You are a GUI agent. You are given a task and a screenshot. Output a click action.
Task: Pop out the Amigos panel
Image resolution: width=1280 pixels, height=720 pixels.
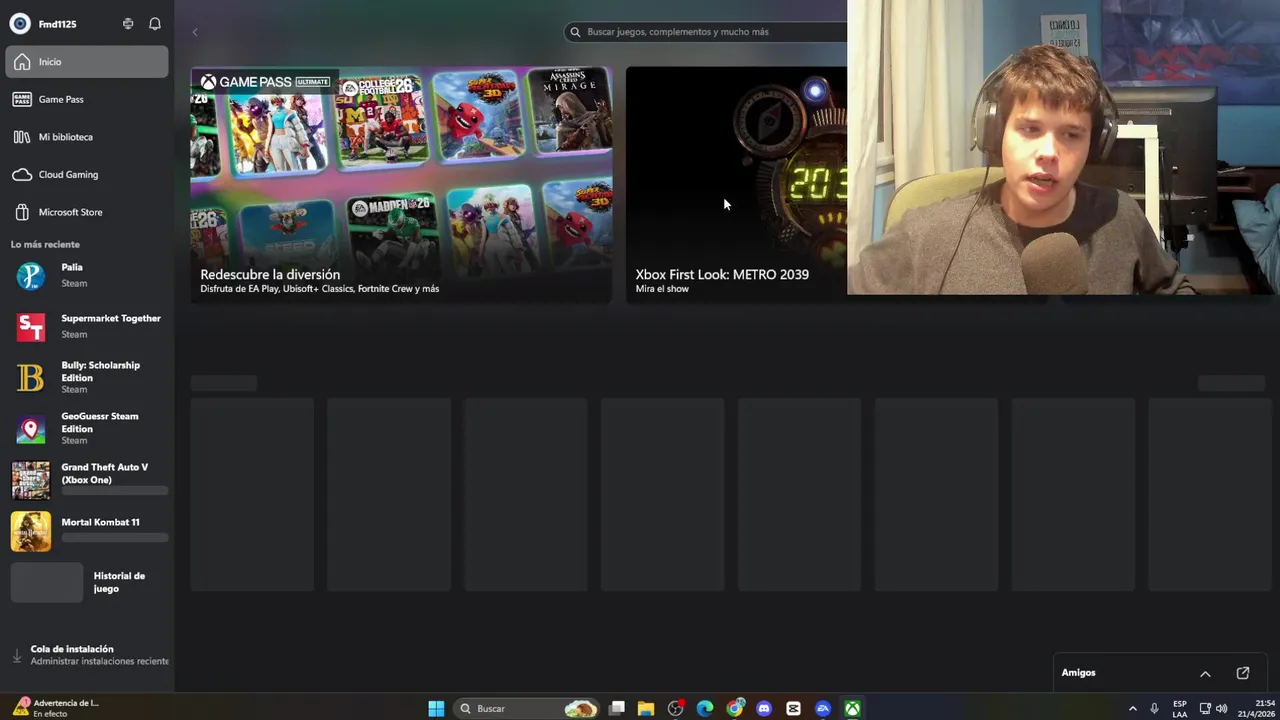[x=1243, y=673]
